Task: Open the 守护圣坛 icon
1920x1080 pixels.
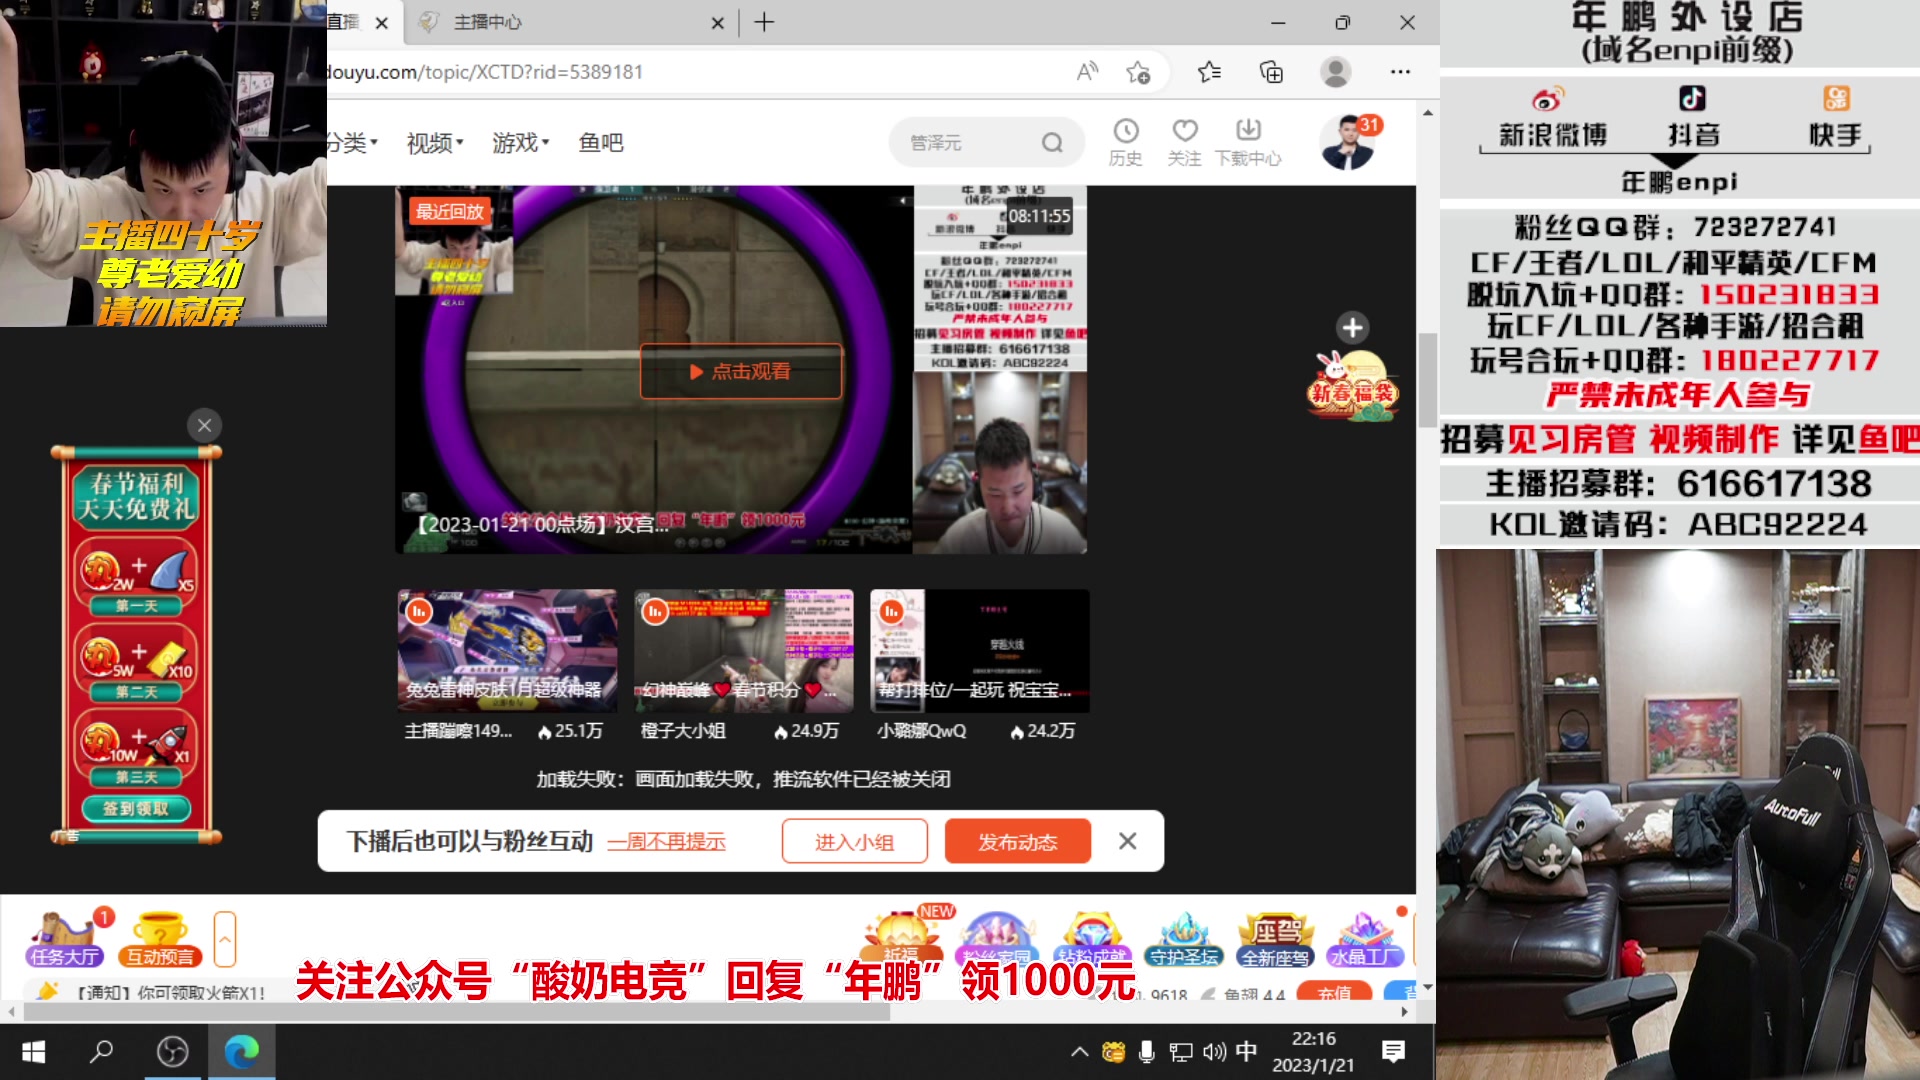Action: coord(1184,940)
